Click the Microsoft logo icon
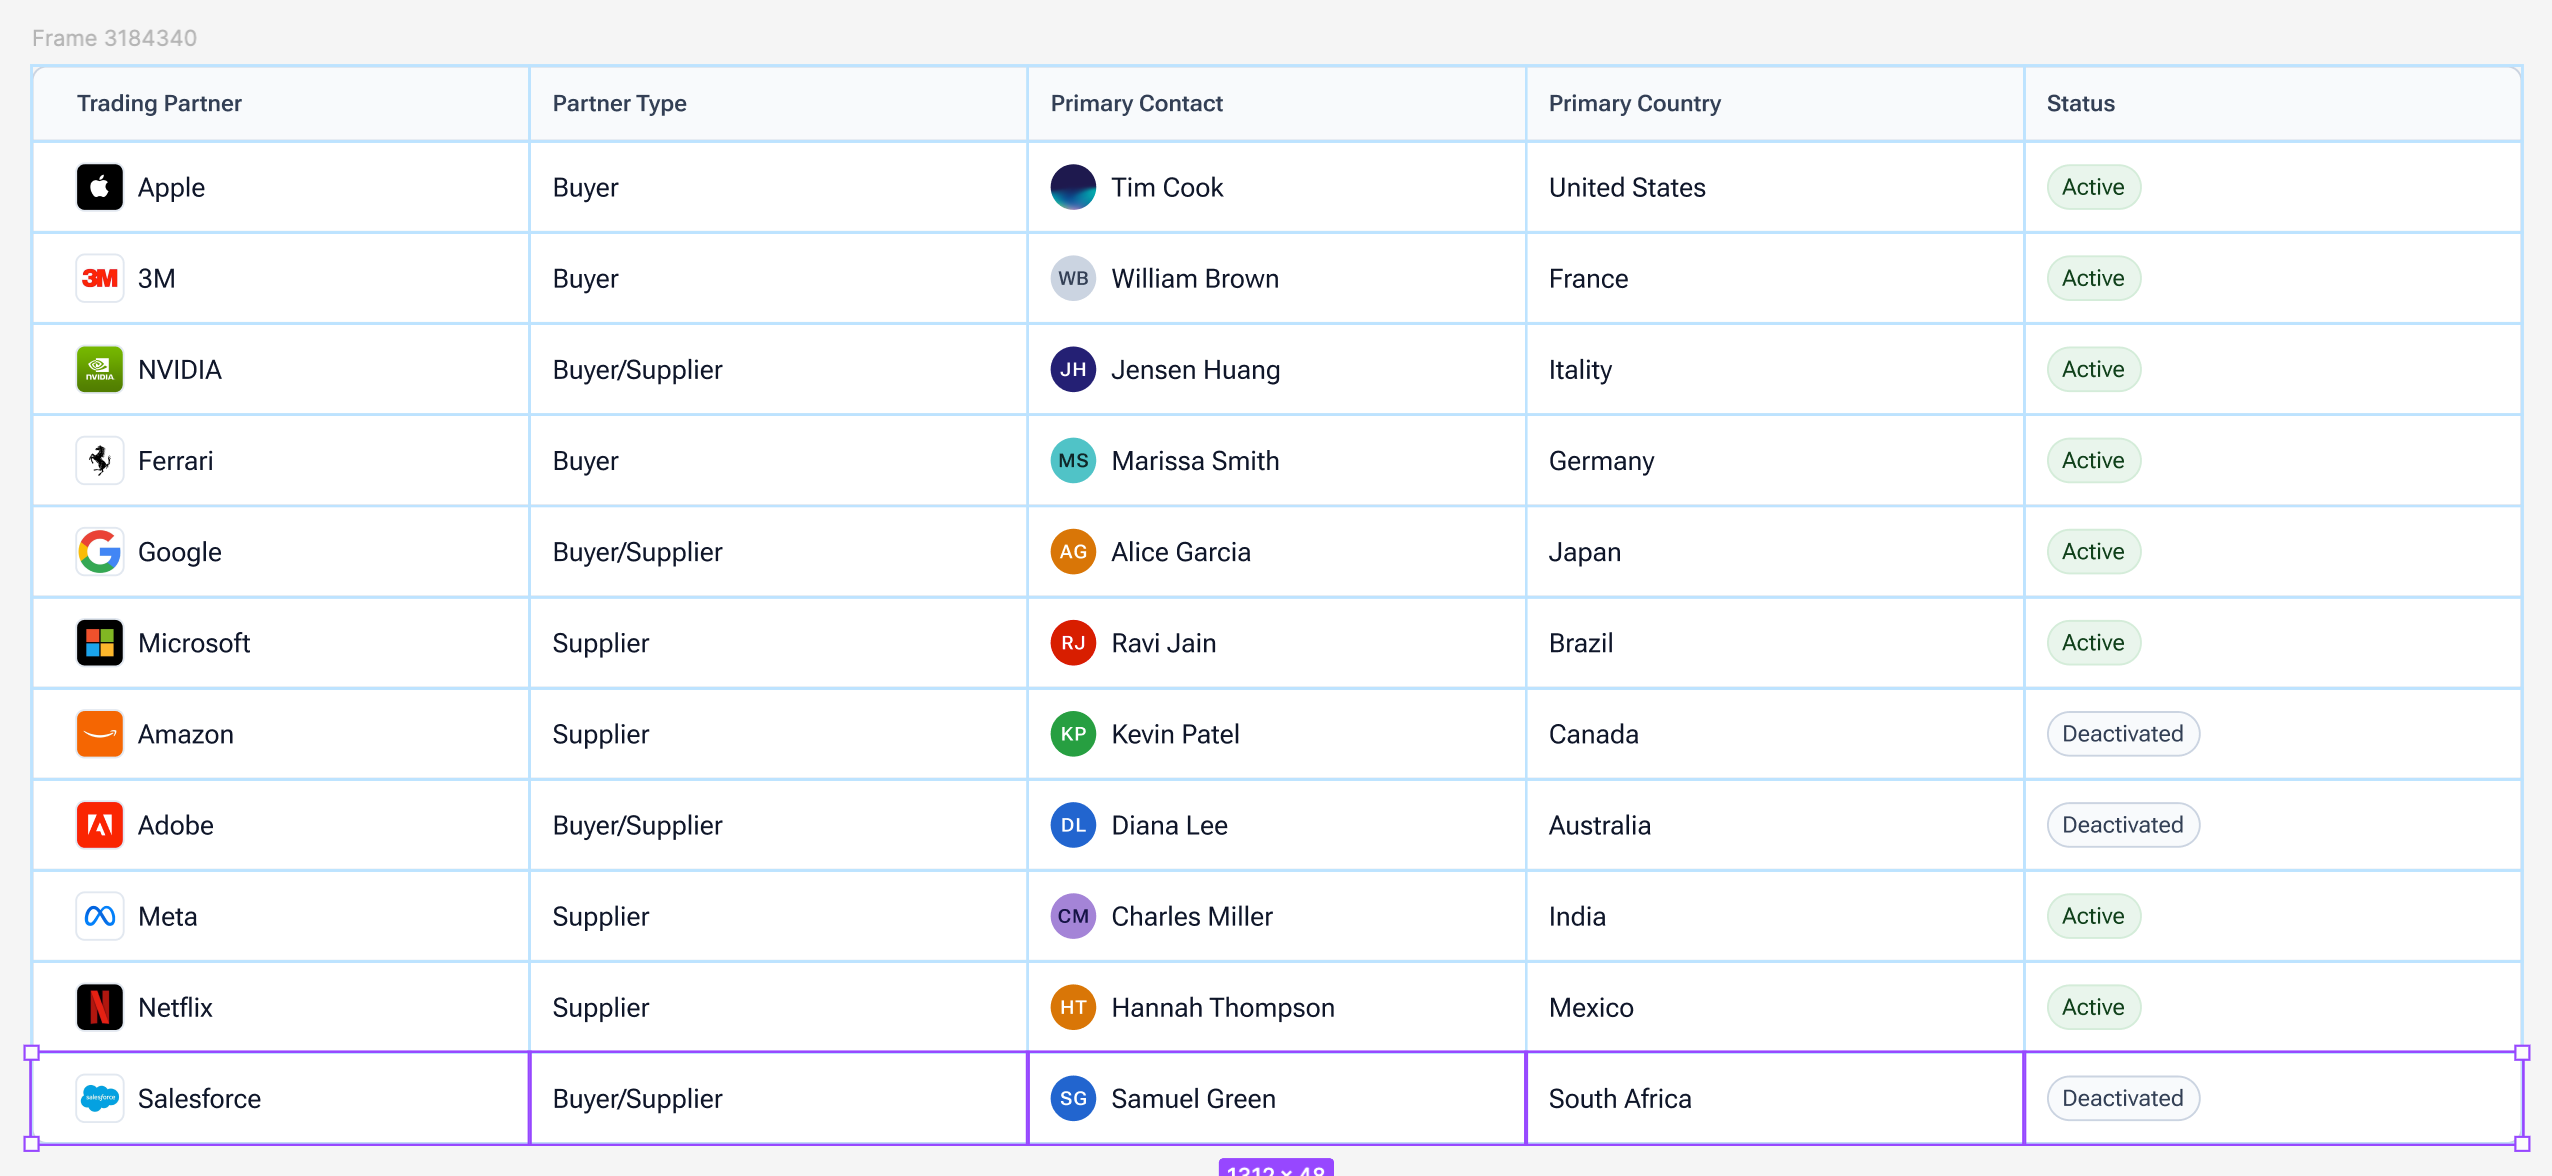The width and height of the screenshot is (2552, 1176). [100, 642]
